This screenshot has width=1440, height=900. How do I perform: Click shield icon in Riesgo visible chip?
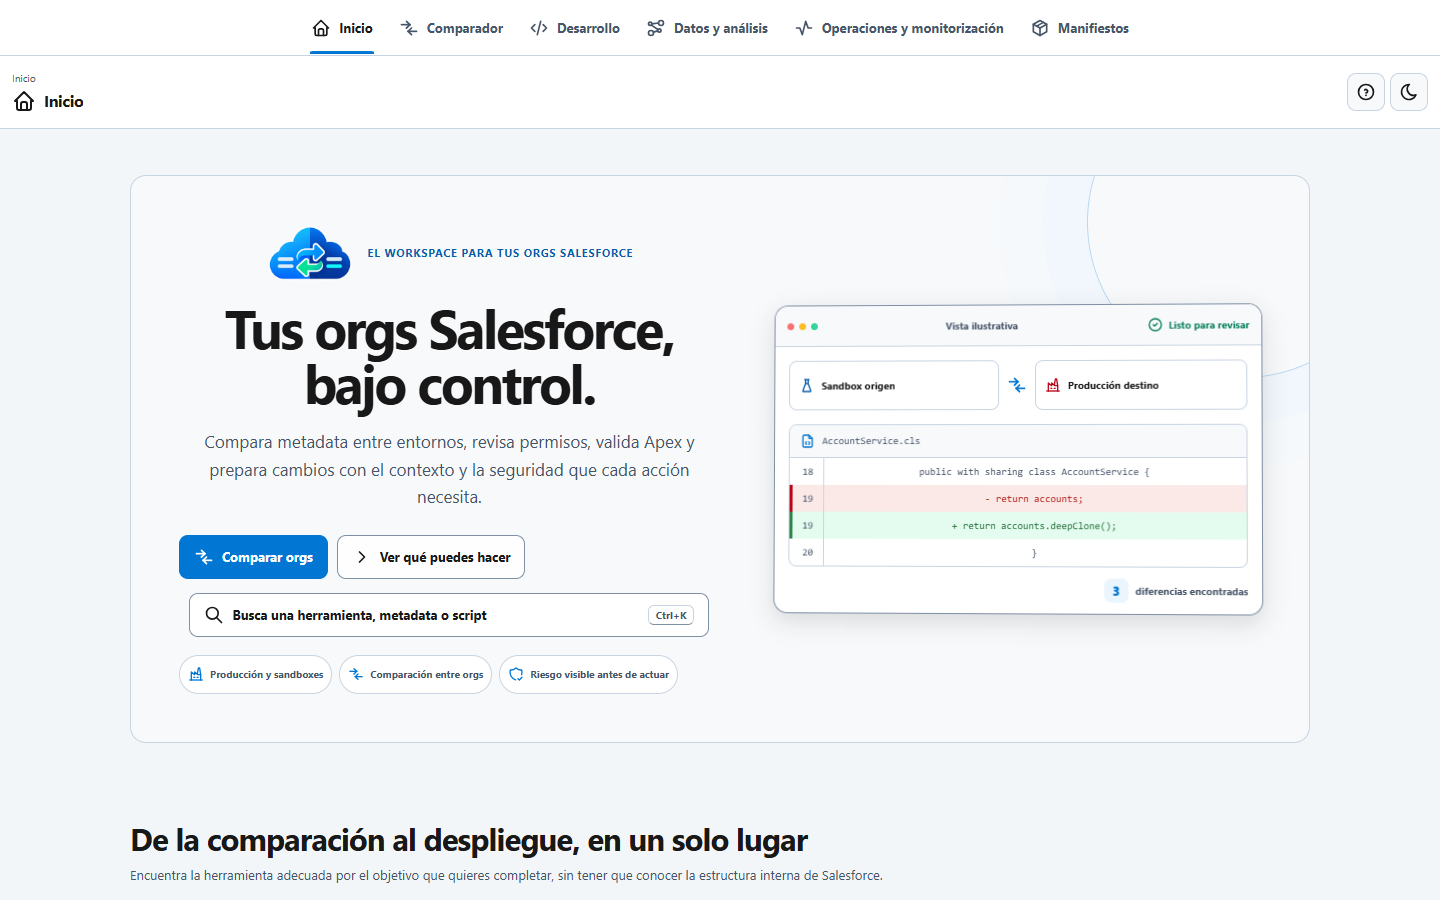[x=516, y=674]
